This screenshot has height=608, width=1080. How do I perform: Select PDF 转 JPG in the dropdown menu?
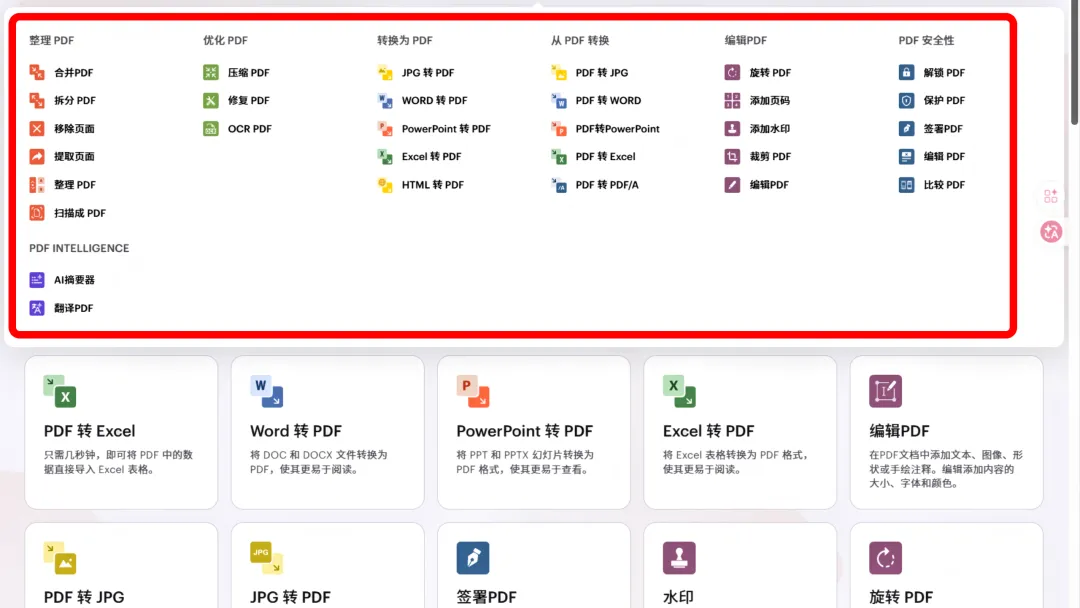[590, 72]
